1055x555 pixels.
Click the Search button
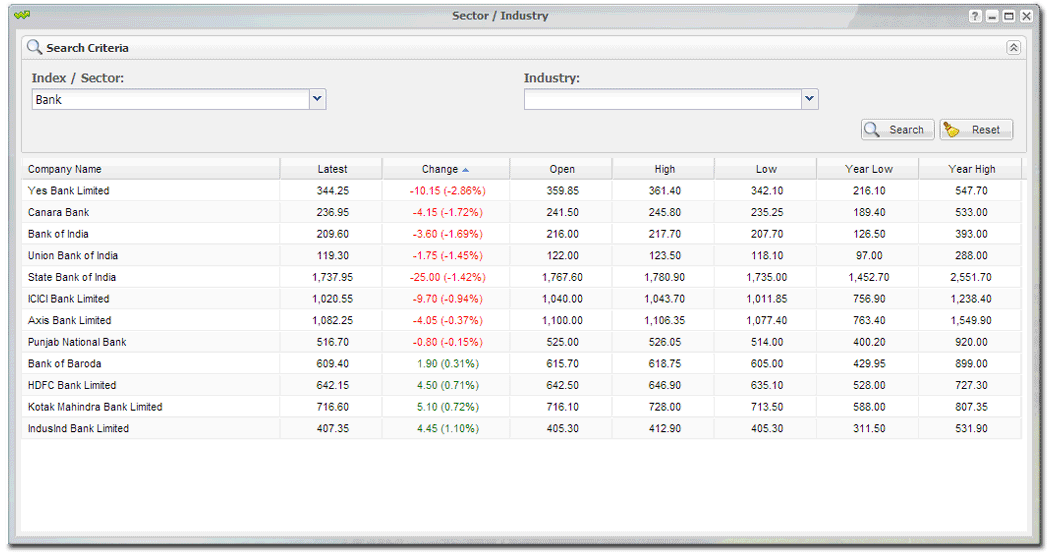tap(898, 130)
